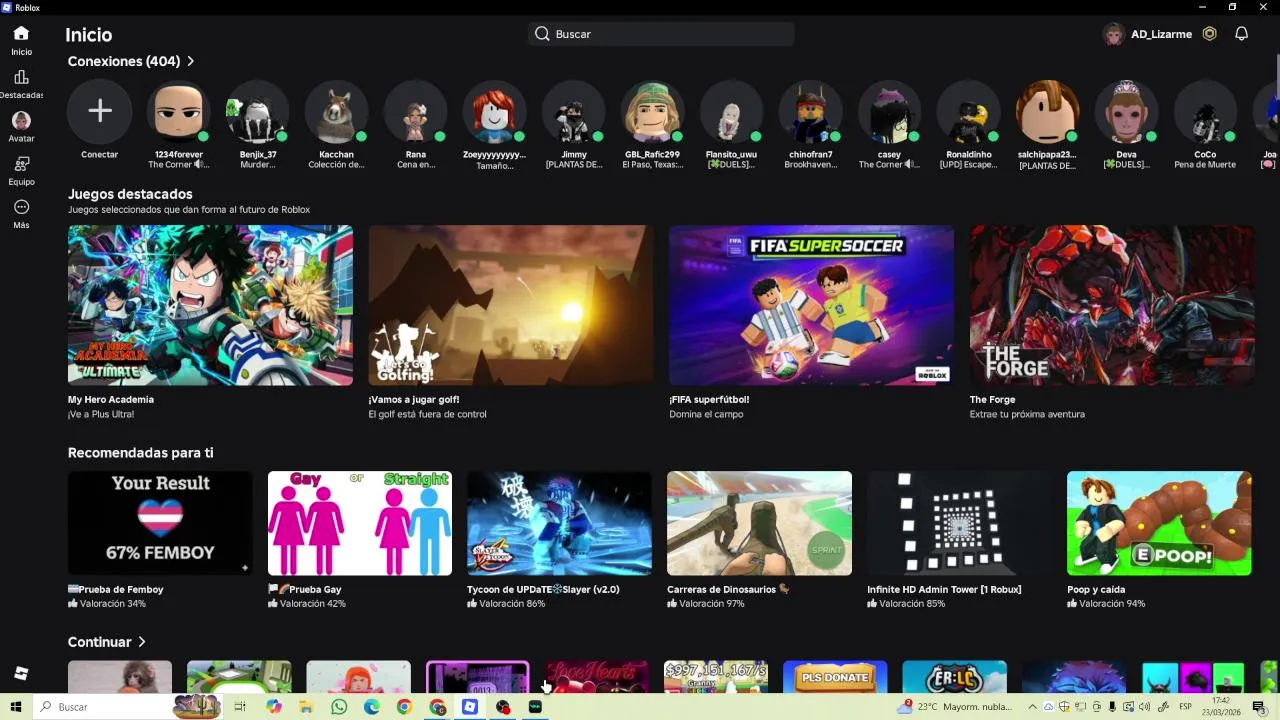Open friend Kacchan's avatar

click(336, 111)
